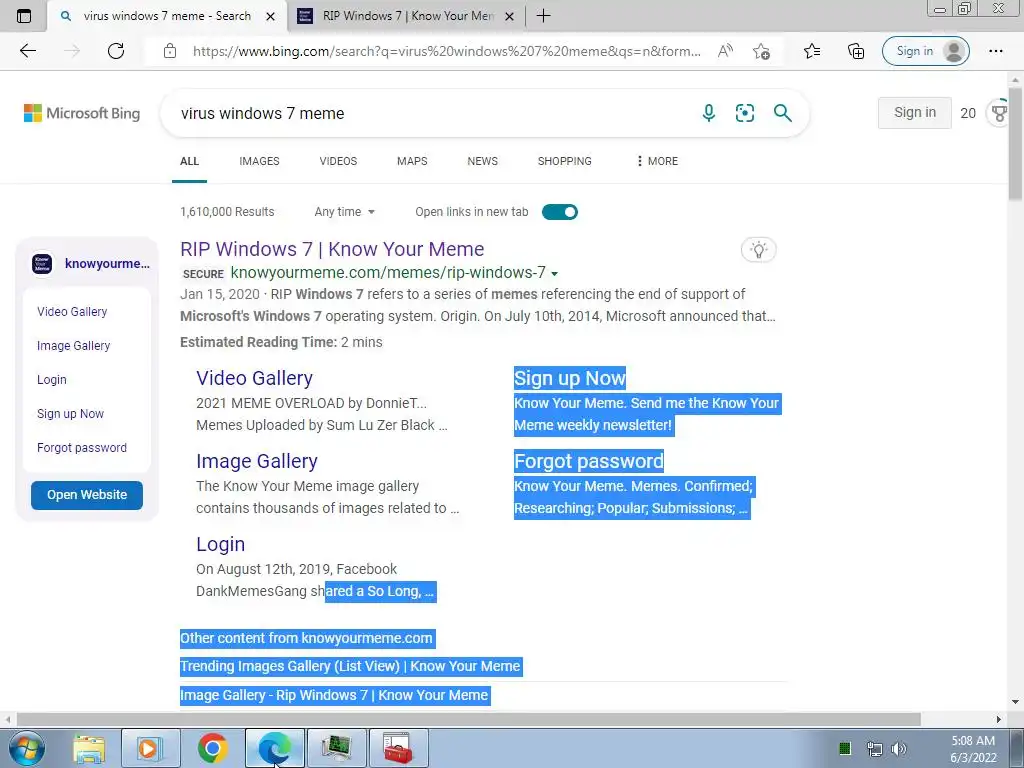Viewport: 1024px width, 768px height.
Task: Open sidebar Sign up Now link
Action: (x=71, y=413)
